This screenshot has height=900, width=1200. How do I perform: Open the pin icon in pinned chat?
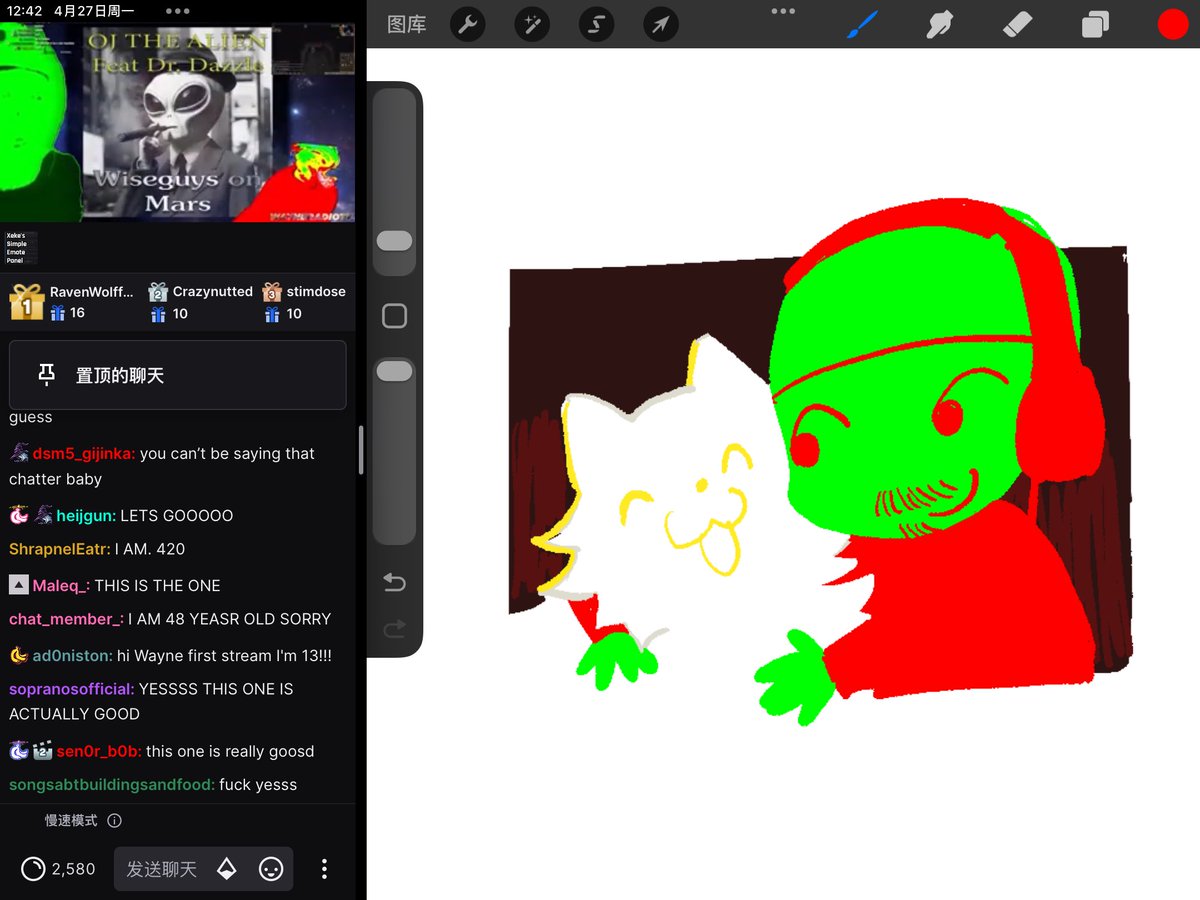(x=46, y=375)
